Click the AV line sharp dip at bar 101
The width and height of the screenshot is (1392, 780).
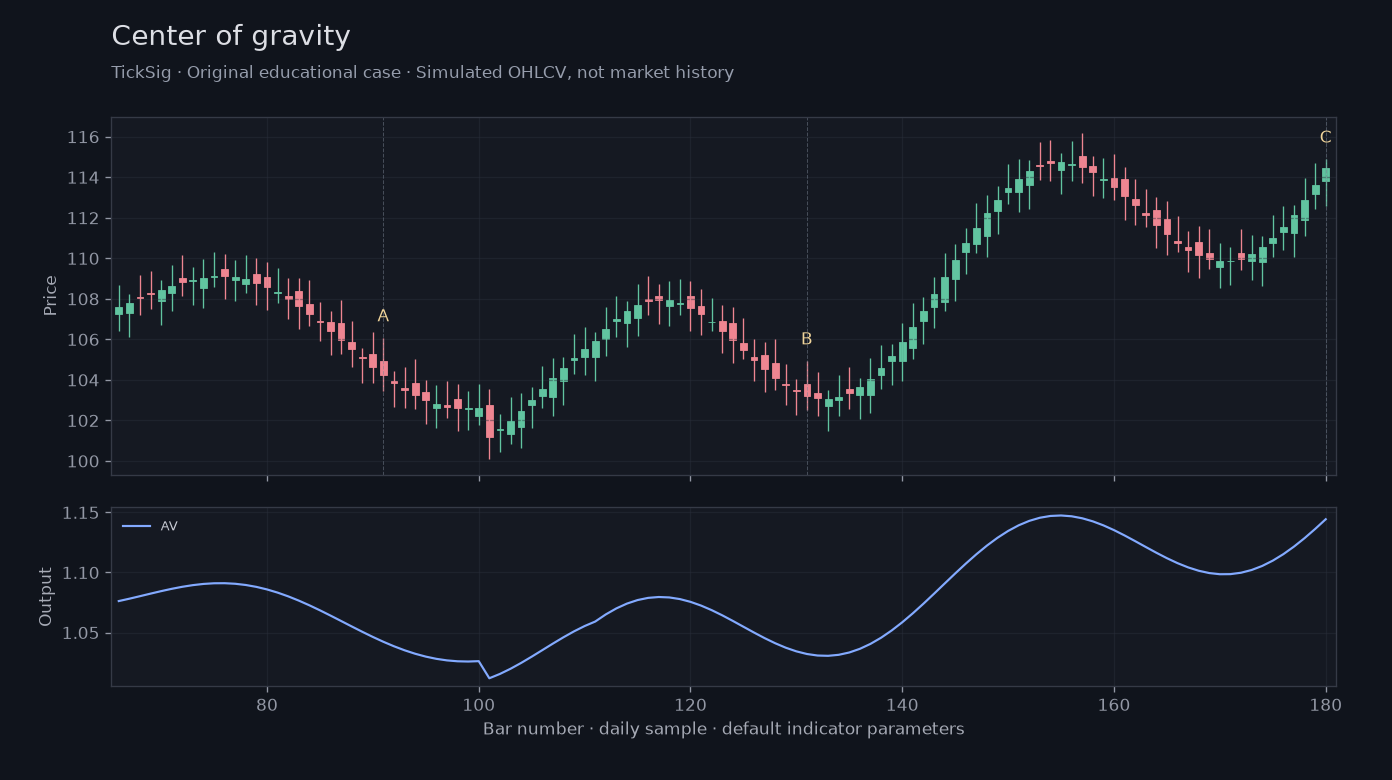pyautogui.click(x=489, y=678)
